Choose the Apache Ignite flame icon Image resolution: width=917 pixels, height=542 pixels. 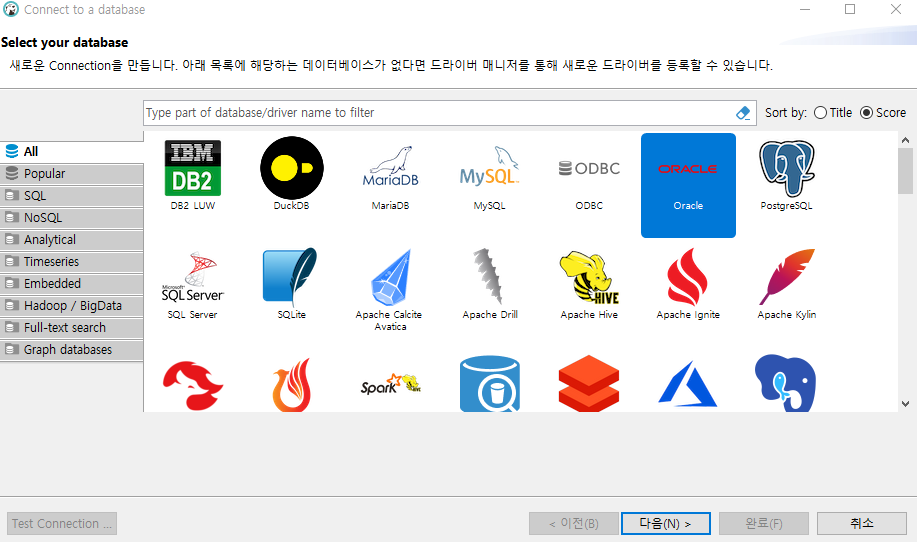pyautogui.click(x=687, y=277)
